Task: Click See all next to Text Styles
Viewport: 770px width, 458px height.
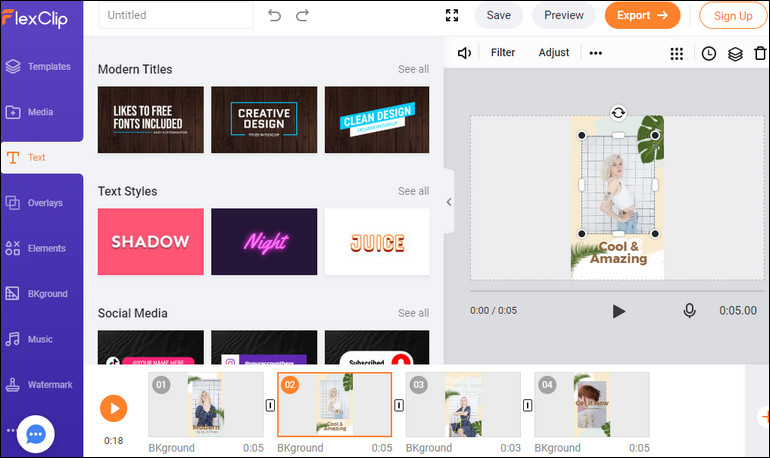Action: [x=413, y=191]
